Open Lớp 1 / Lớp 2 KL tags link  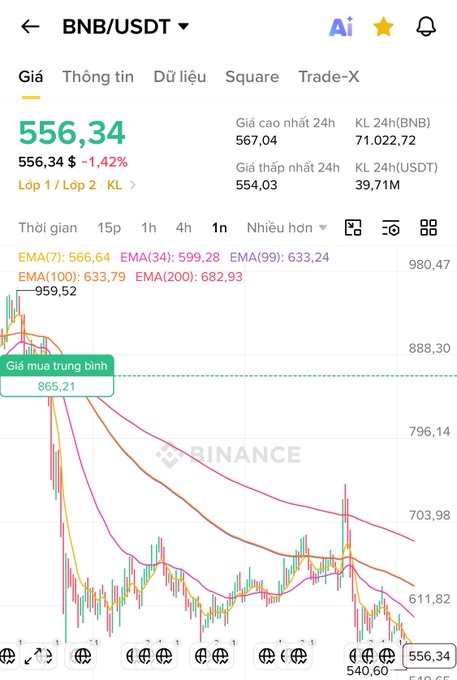[77, 185]
